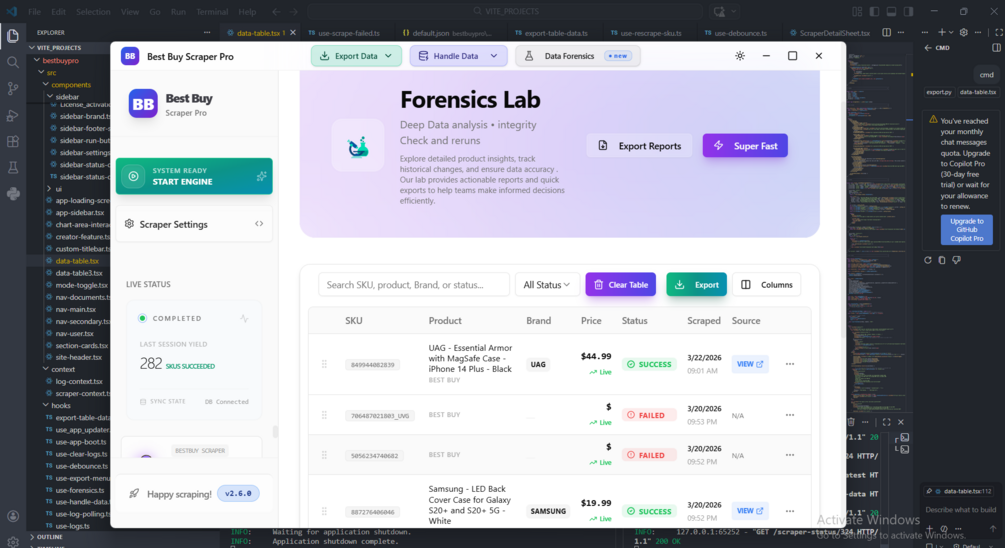Viewport: 1005px width, 548px height.
Task: Open Columns button above table
Action: click(767, 285)
